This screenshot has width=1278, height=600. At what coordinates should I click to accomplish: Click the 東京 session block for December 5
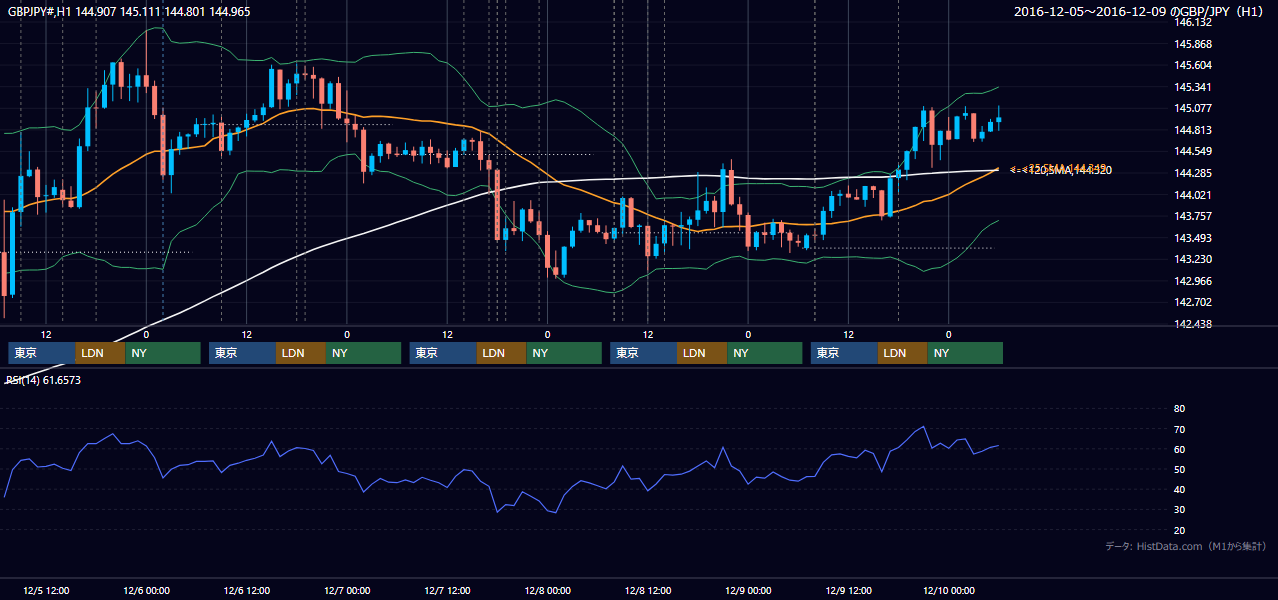click(x=42, y=353)
